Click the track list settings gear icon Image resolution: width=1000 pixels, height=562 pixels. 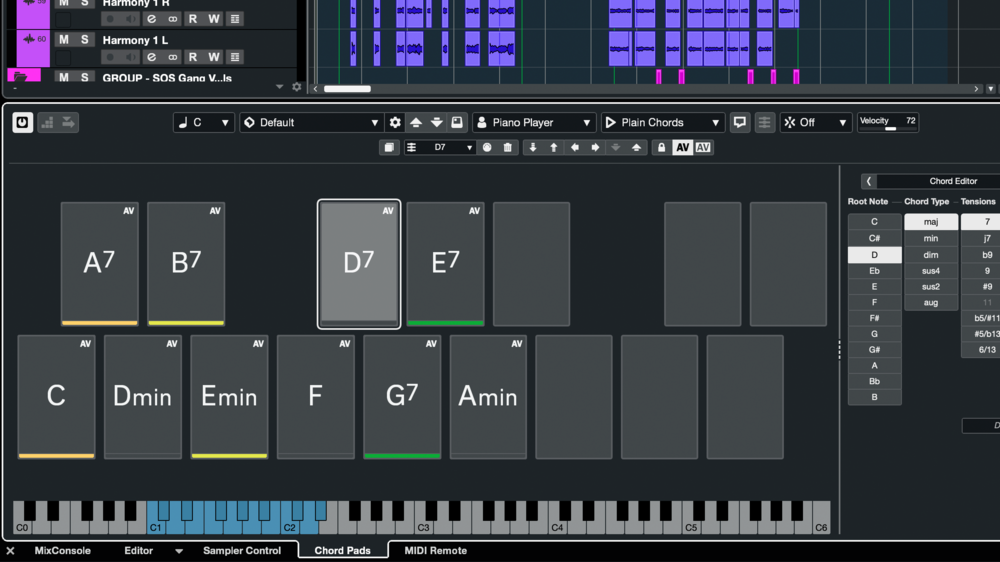point(297,87)
